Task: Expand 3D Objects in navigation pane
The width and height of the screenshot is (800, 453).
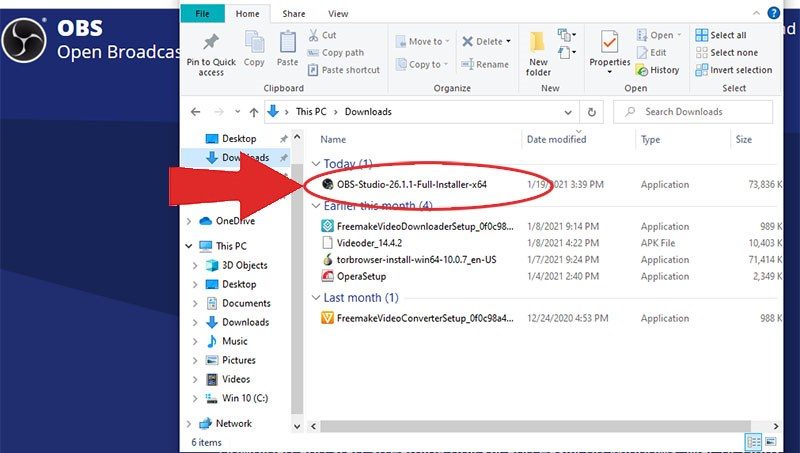Action: pos(195,266)
